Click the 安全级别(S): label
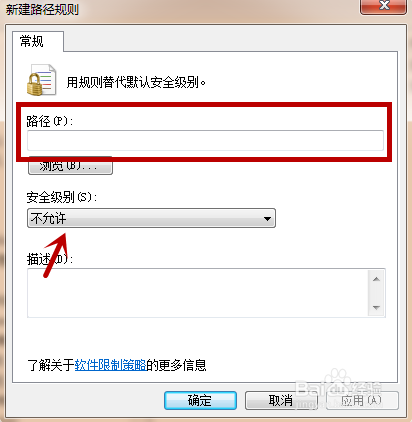The image size is (412, 422). (x=62, y=197)
